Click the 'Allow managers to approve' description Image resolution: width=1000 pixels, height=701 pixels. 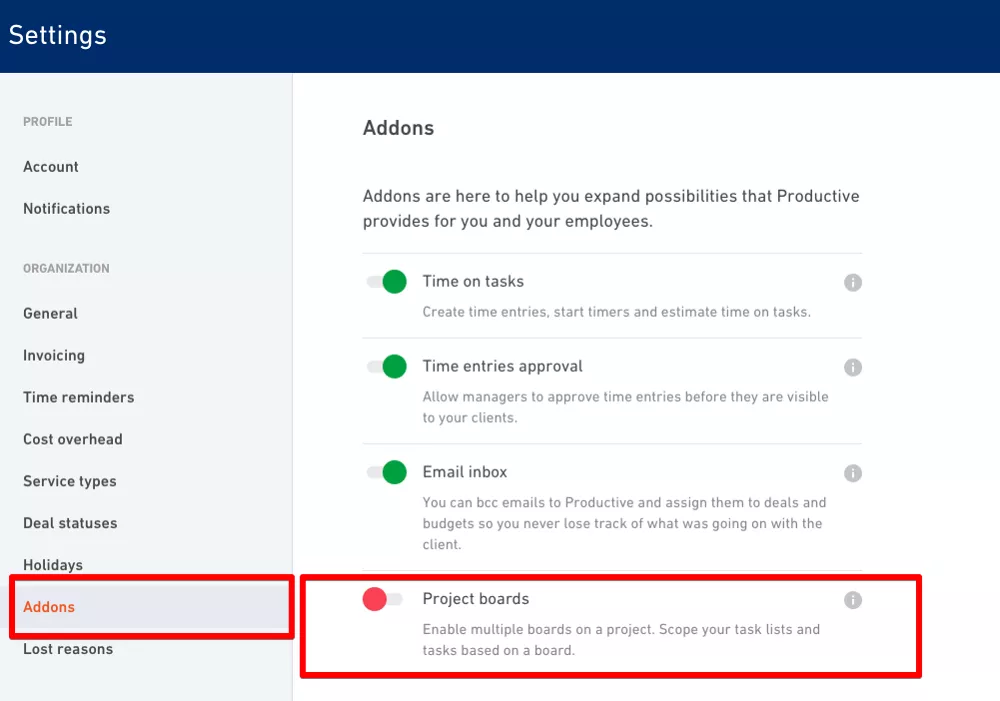626,407
